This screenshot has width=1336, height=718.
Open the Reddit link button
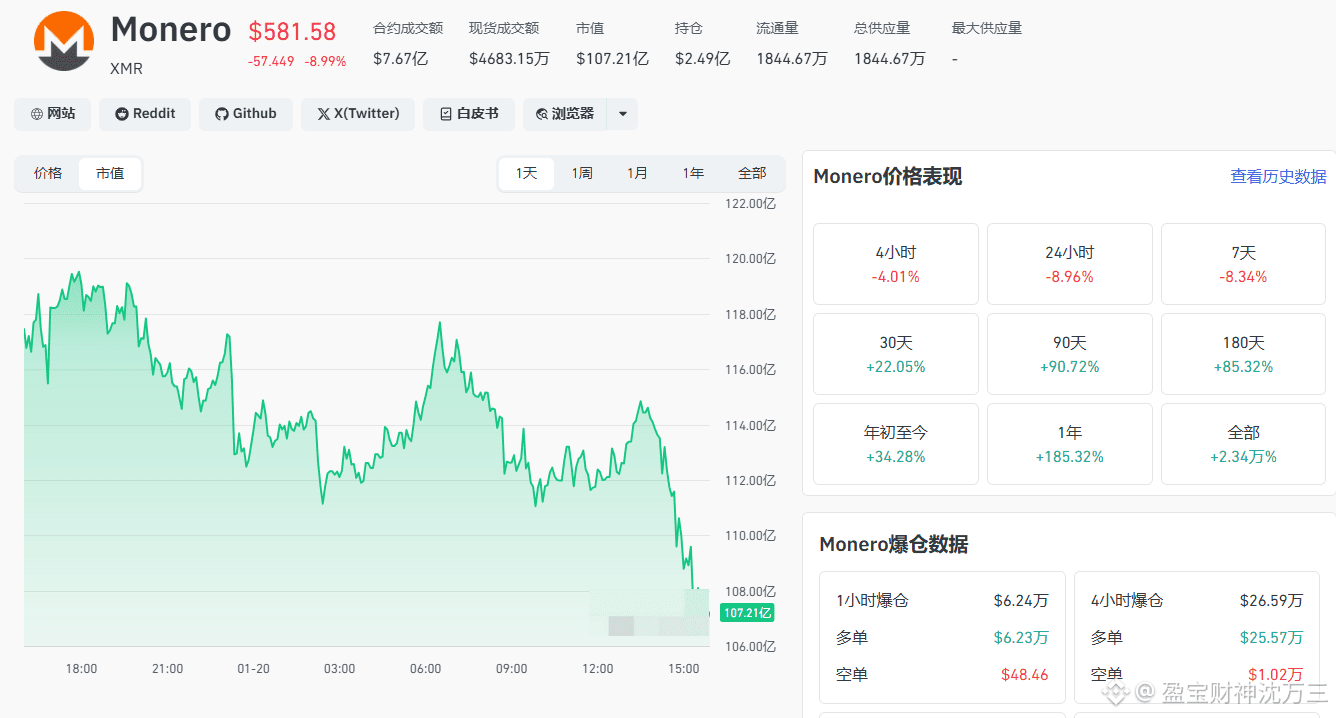pyautogui.click(x=145, y=114)
